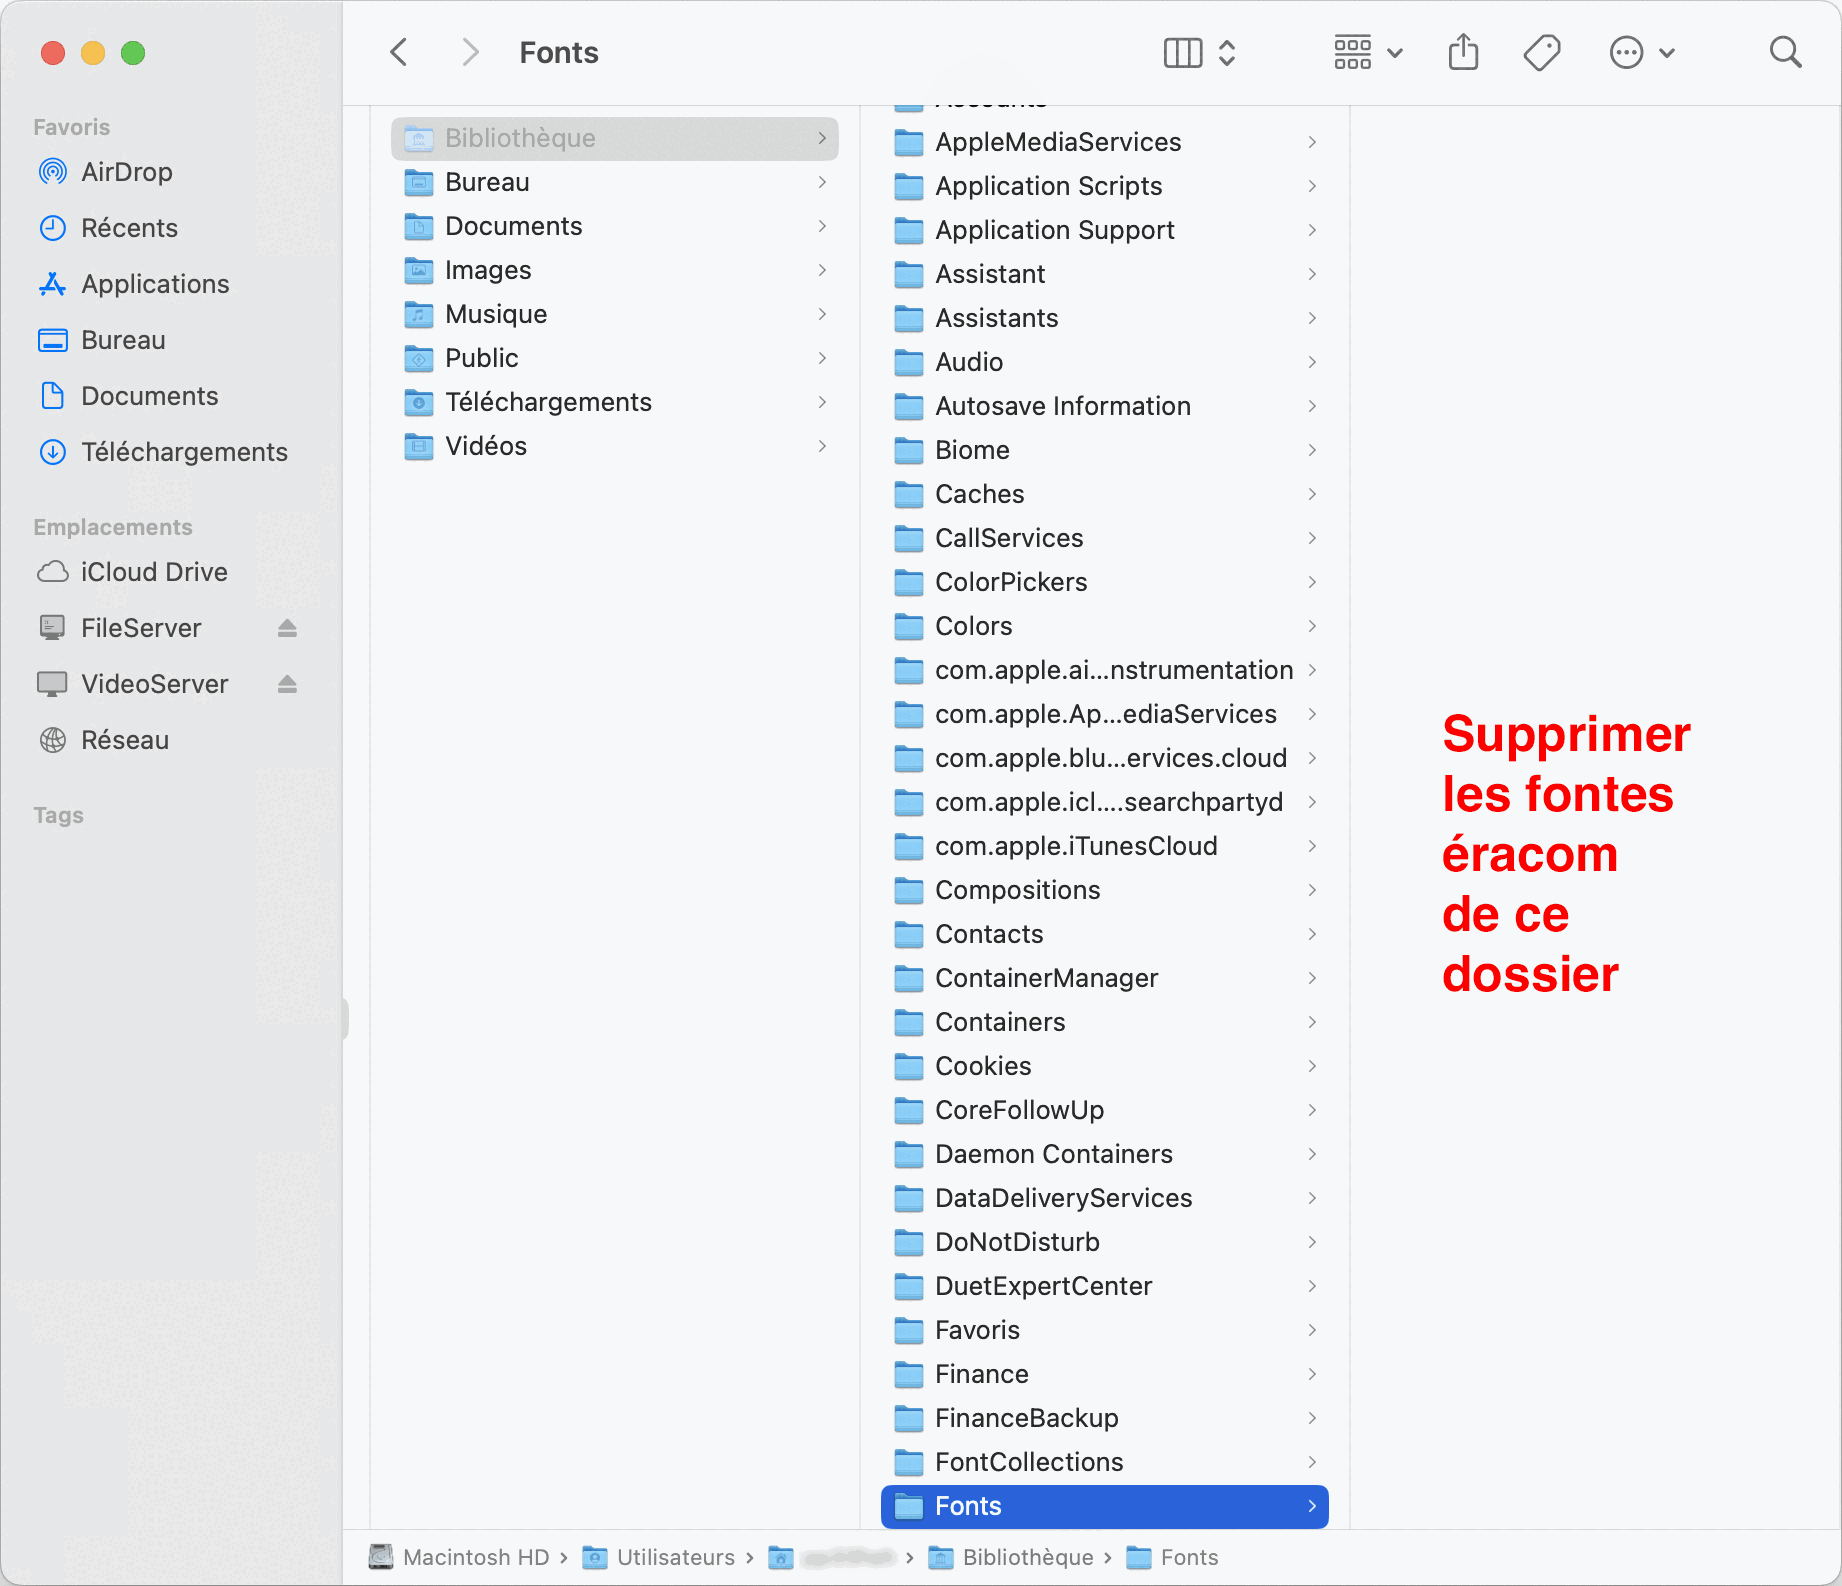
Task: Open AirDrop in the sidebar
Action: point(126,172)
